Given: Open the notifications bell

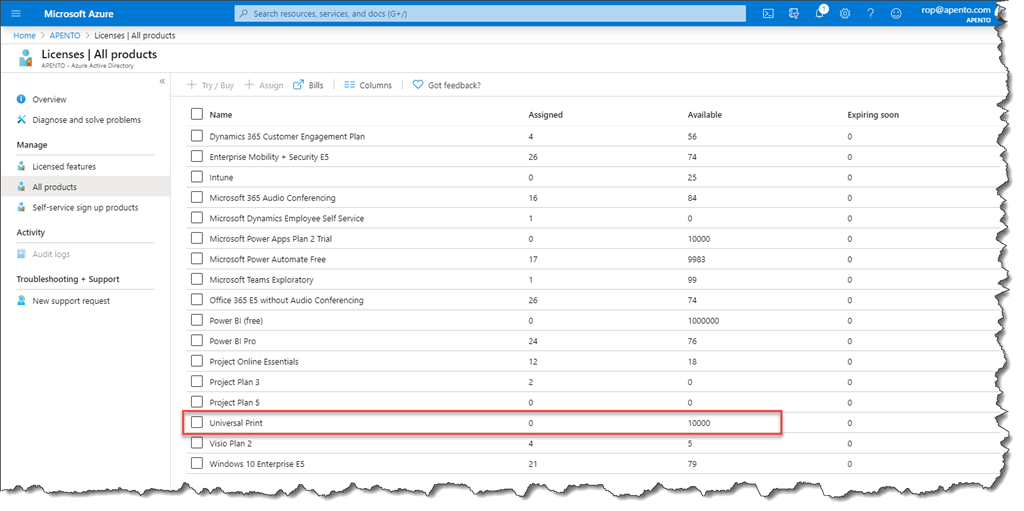Looking at the screenshot, I should (x=820, y=12).
